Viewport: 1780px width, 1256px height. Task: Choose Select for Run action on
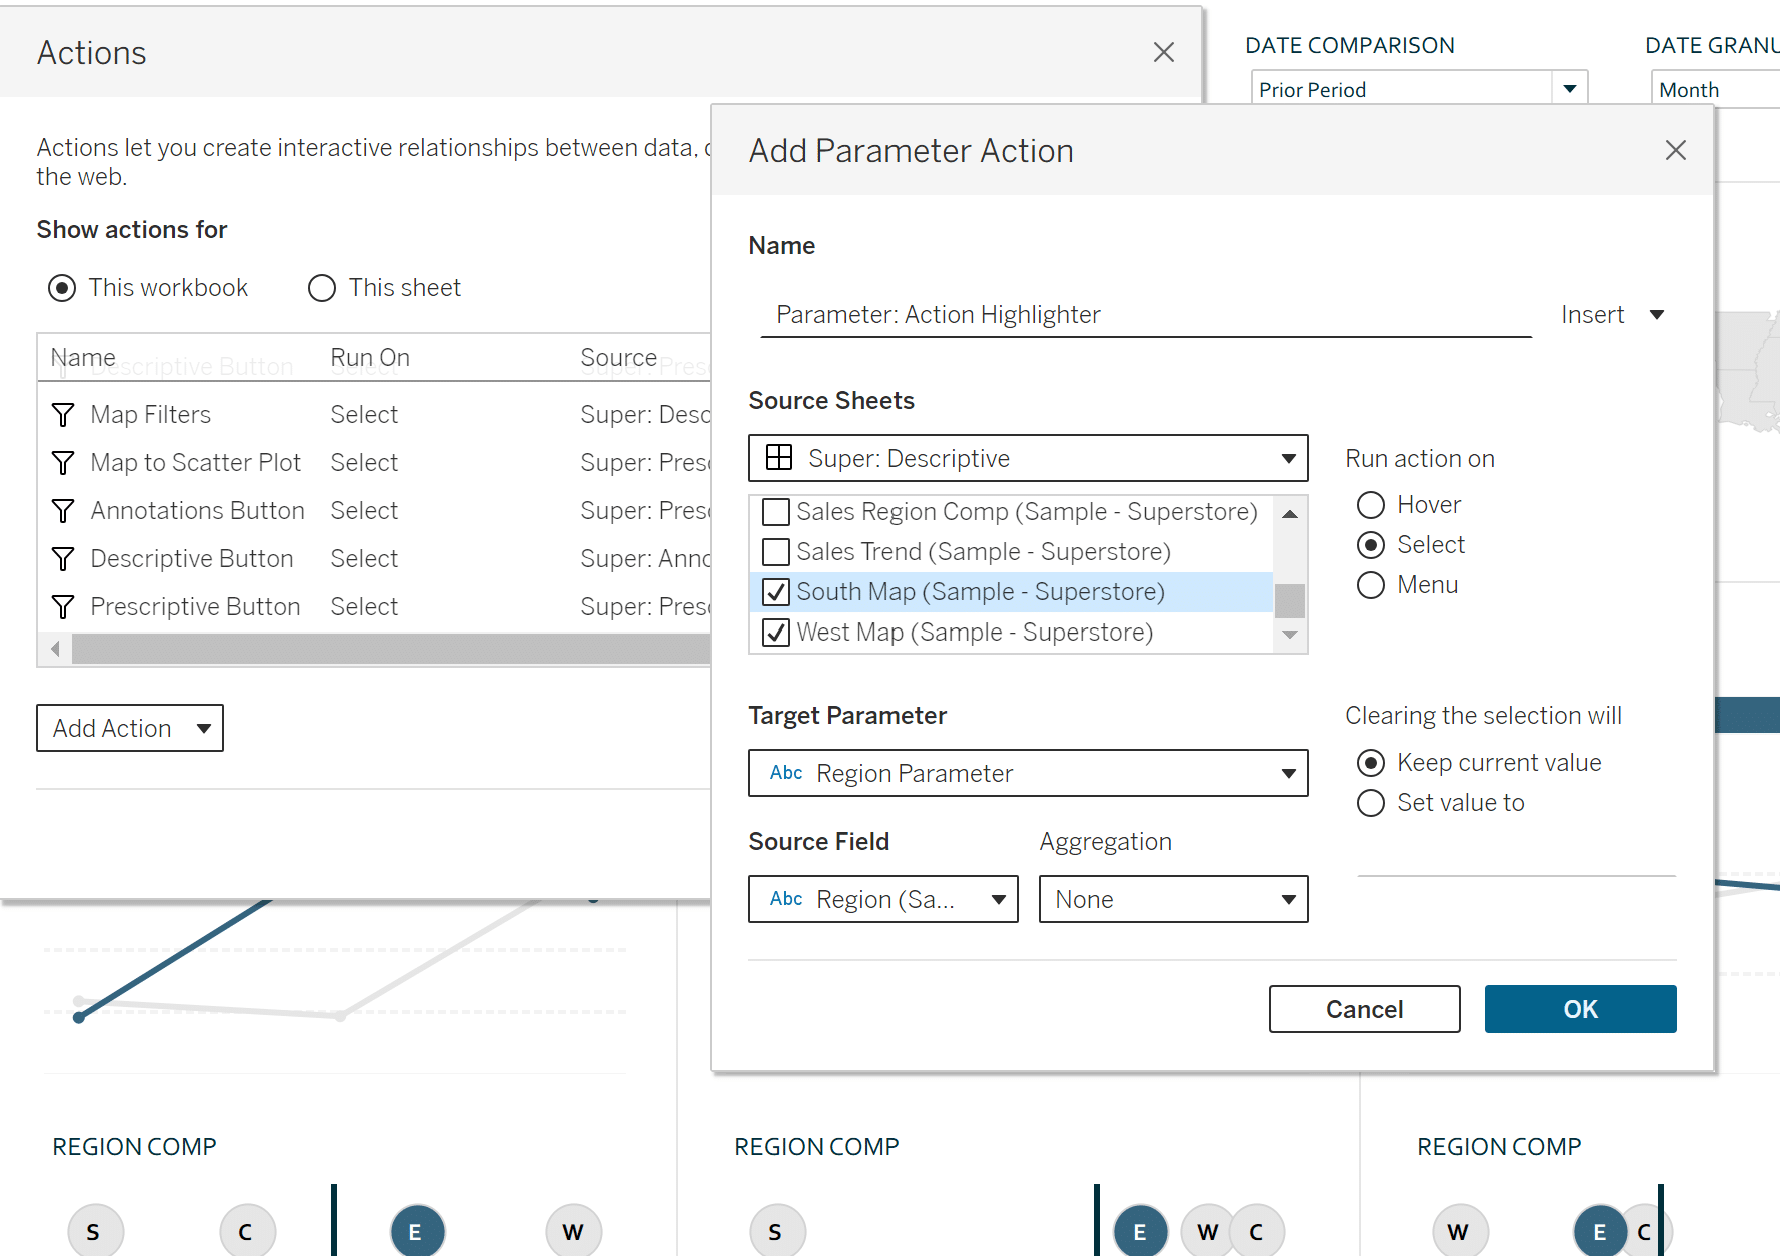pyautogui.click(x=1371, y=545)
